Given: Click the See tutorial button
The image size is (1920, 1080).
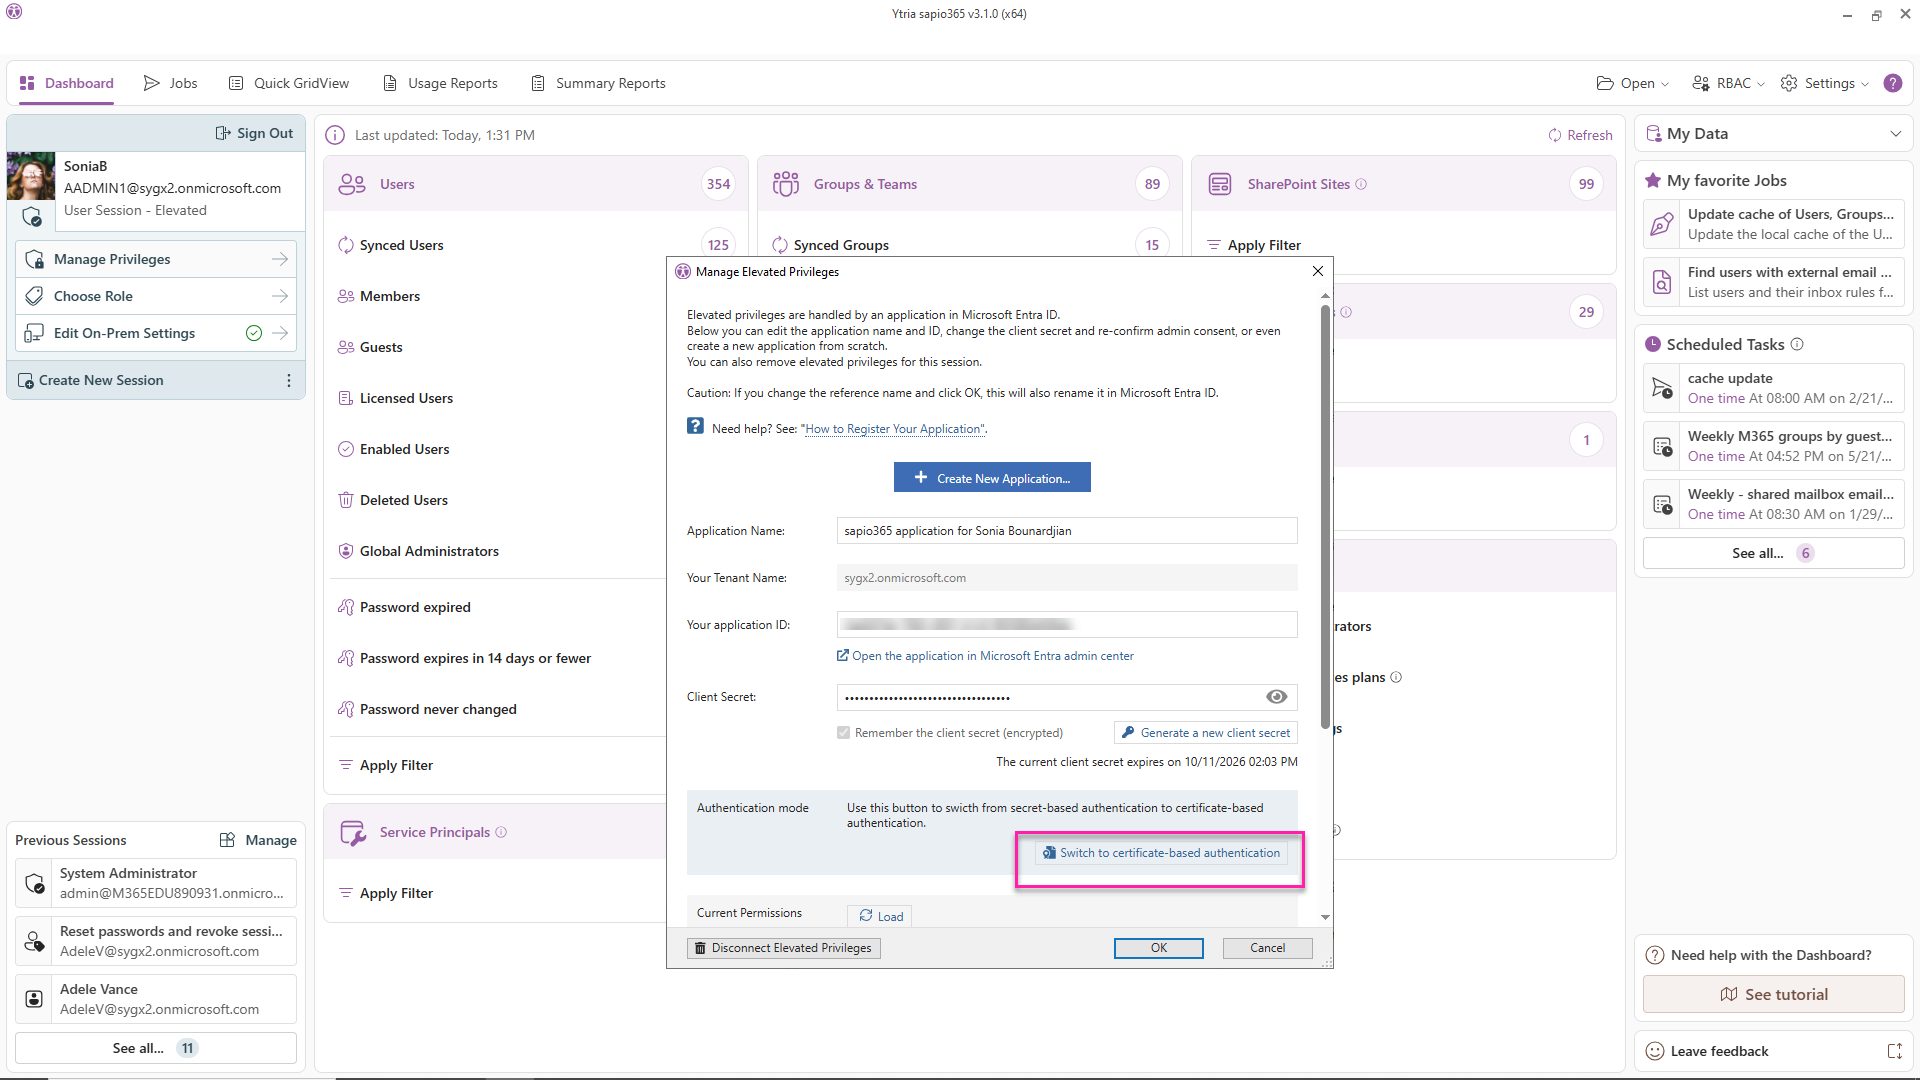Looking at the screenshot, I should [x=1773, y=994].
